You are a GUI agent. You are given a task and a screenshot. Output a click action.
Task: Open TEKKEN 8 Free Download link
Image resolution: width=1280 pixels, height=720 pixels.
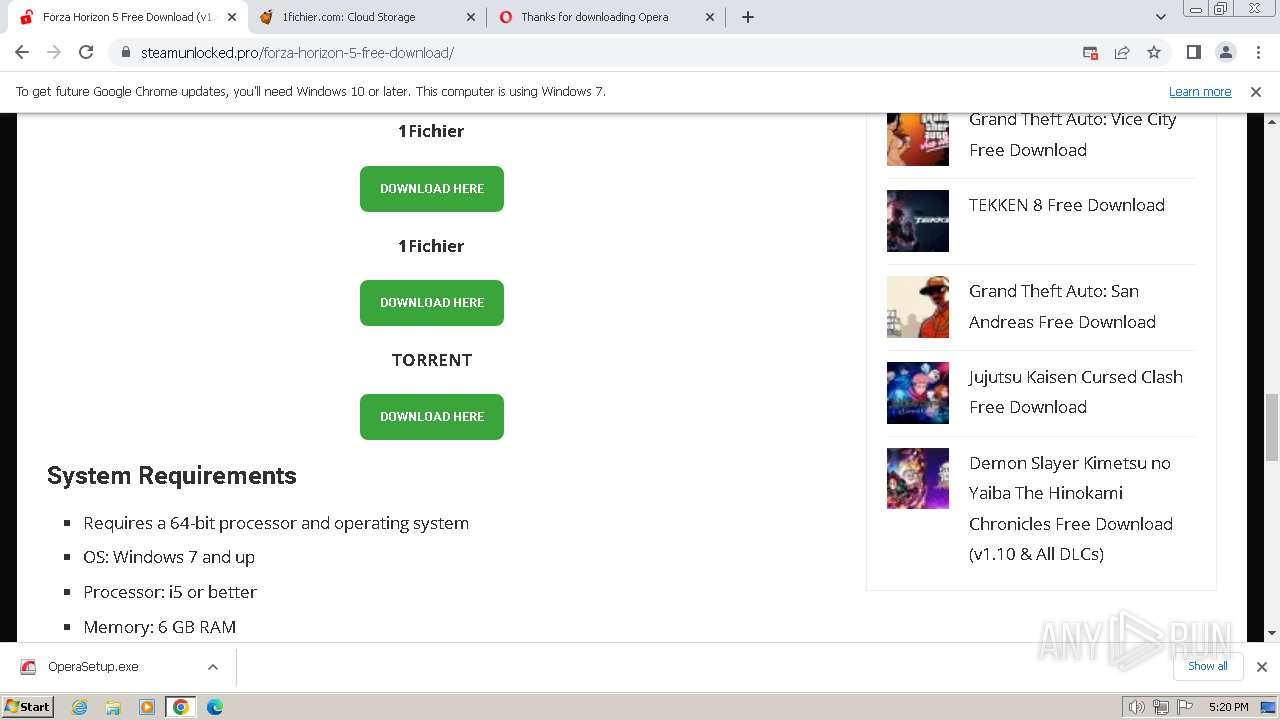1066,205
